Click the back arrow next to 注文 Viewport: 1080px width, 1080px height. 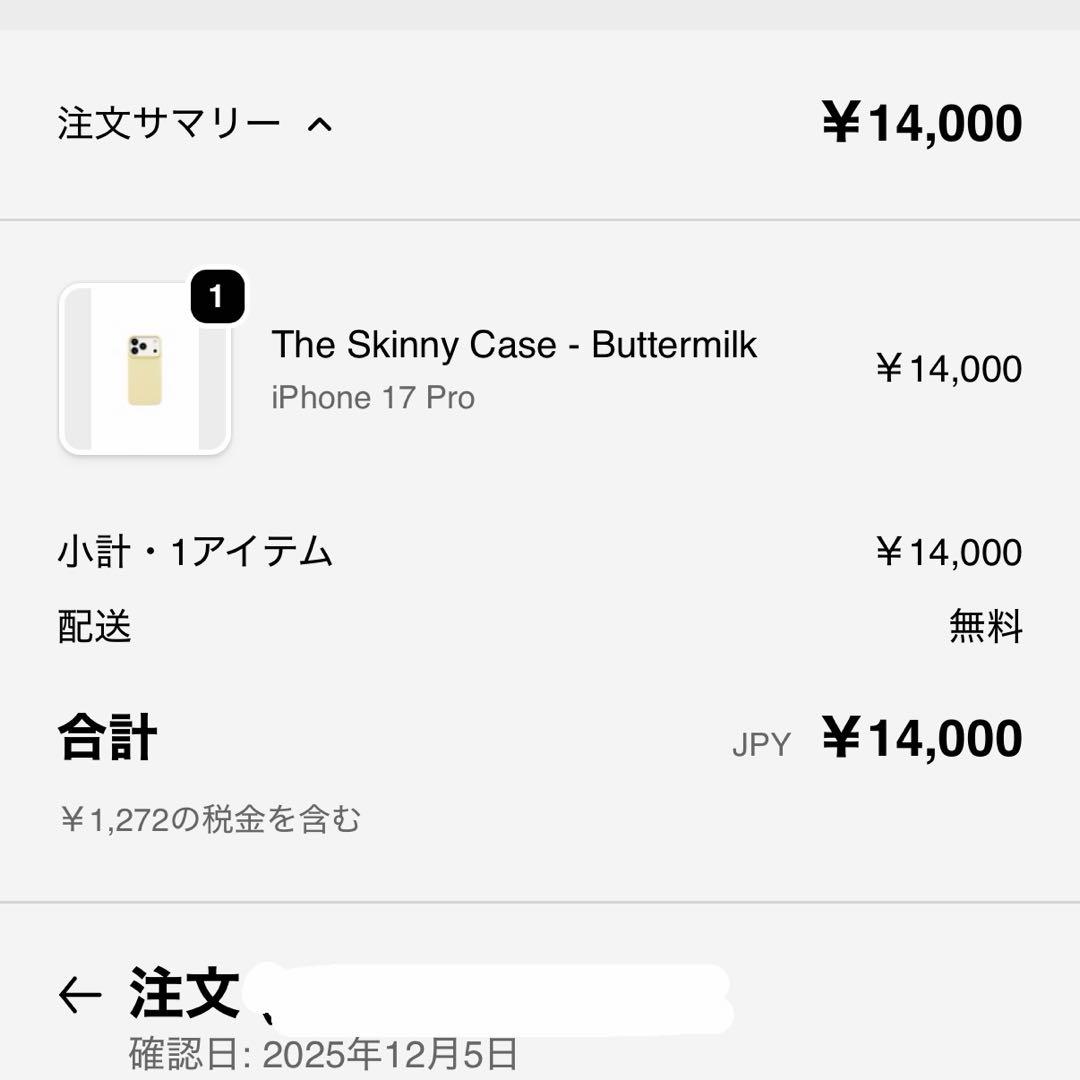click(78, 992)
